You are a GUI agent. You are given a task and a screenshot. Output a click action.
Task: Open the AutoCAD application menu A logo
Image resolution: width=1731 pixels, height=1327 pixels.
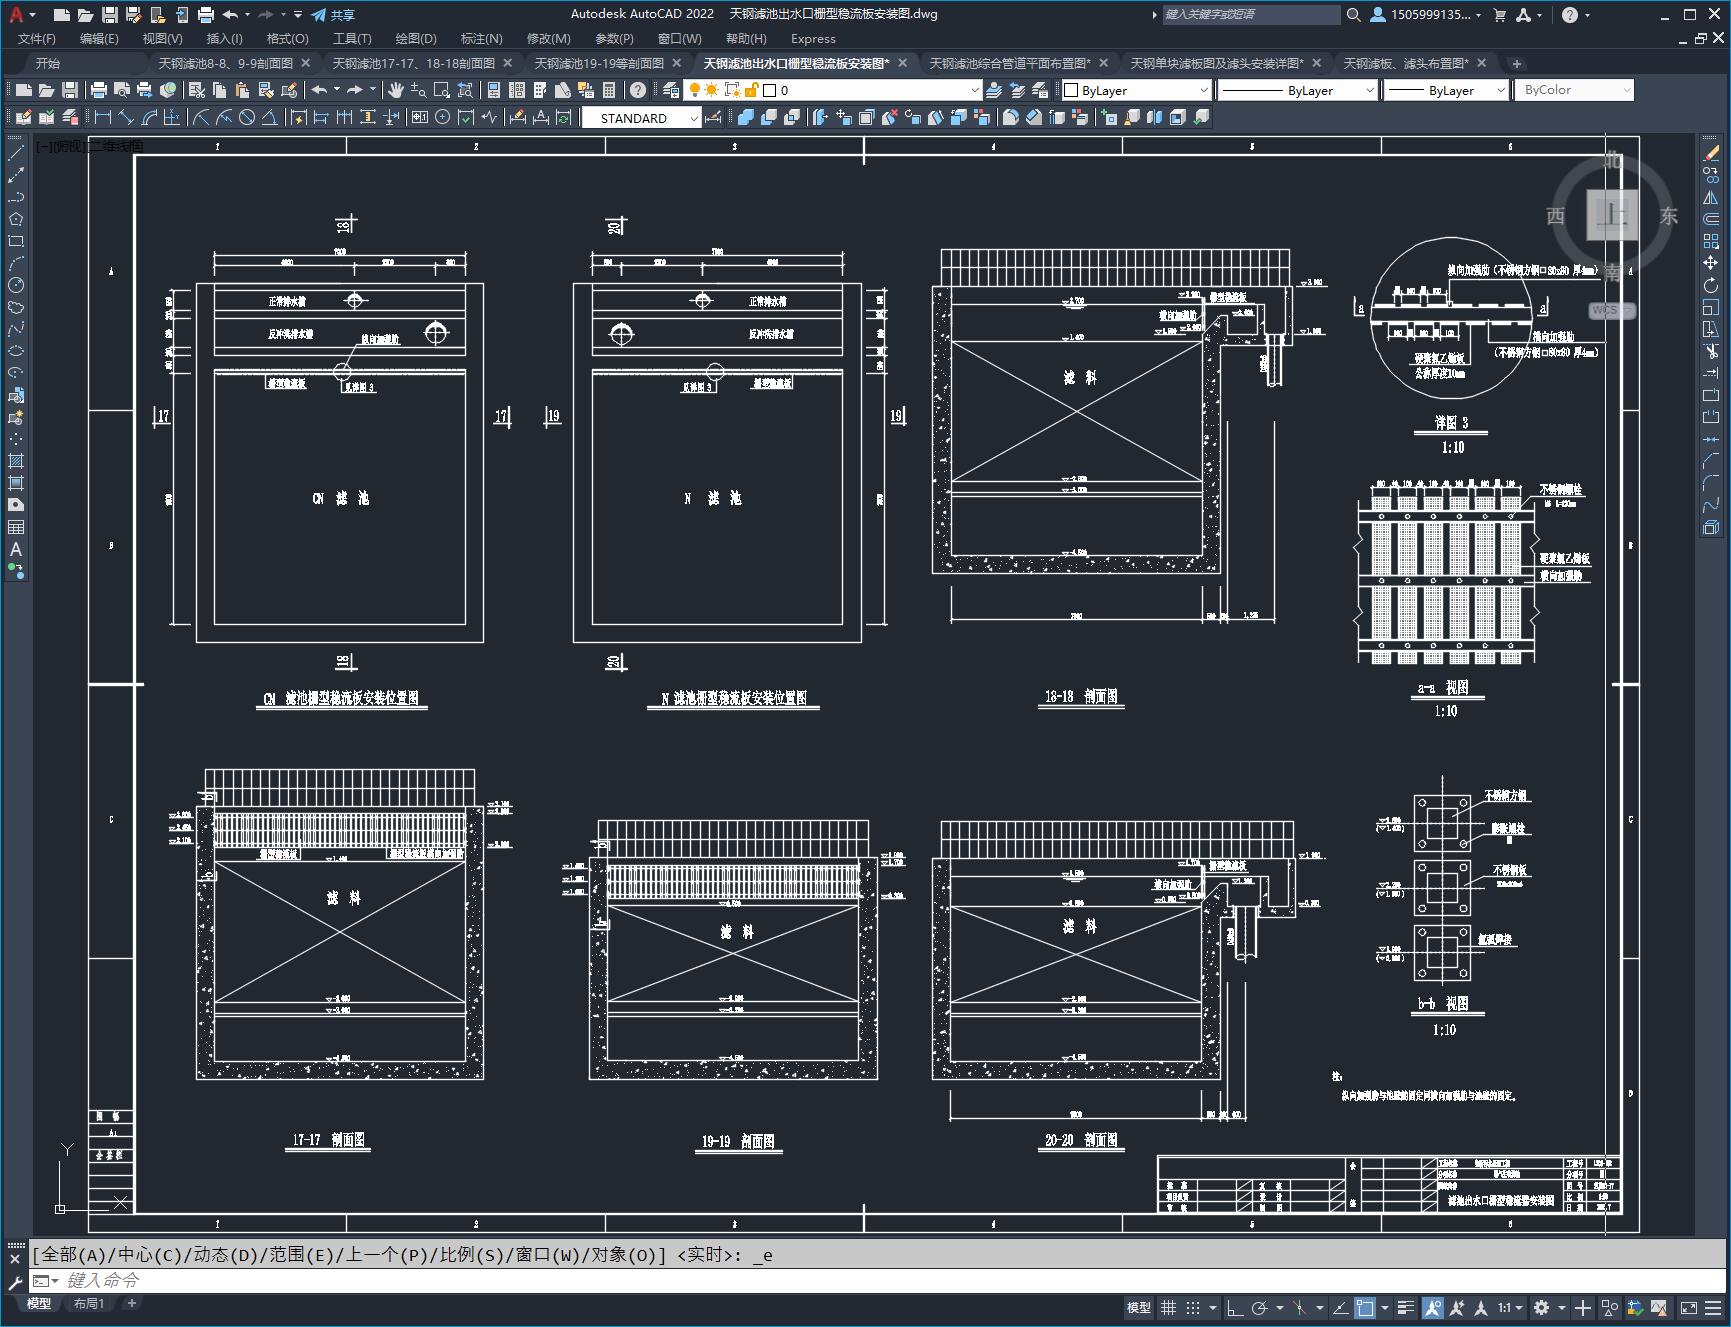click(16, 14)
